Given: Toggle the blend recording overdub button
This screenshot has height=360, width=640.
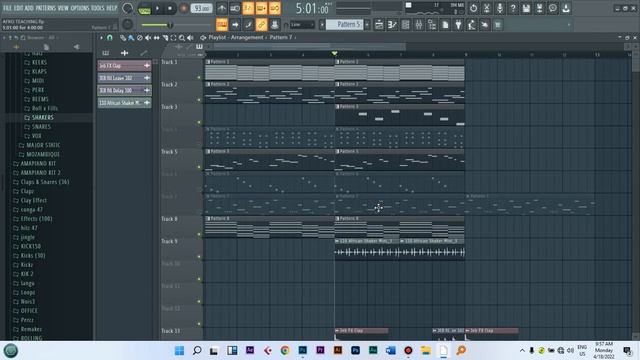Looking at the screenshot, I should (261, 8).
